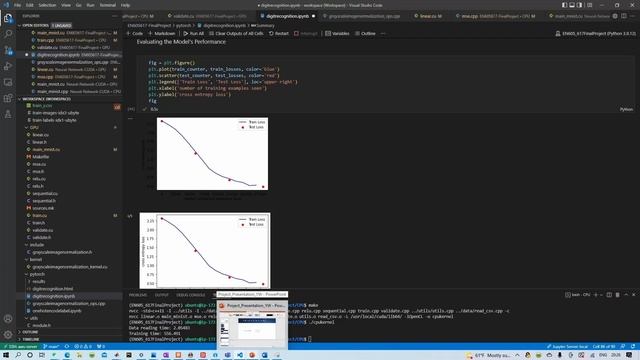640x360 pixels.
Task: Restart the notebook kernel
Action: tap(279, 33)
